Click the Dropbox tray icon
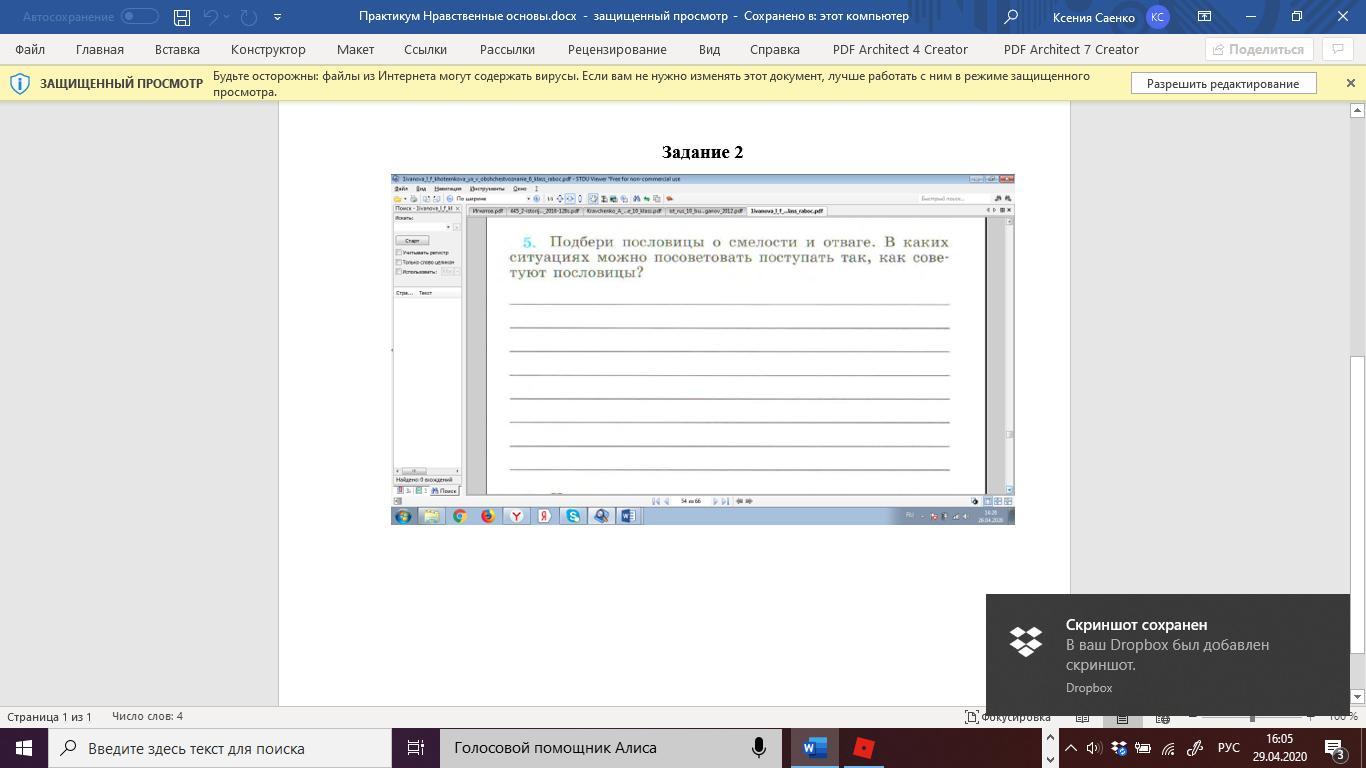1366x768 pixels. pyautogui.click(x=1119, y=748)
